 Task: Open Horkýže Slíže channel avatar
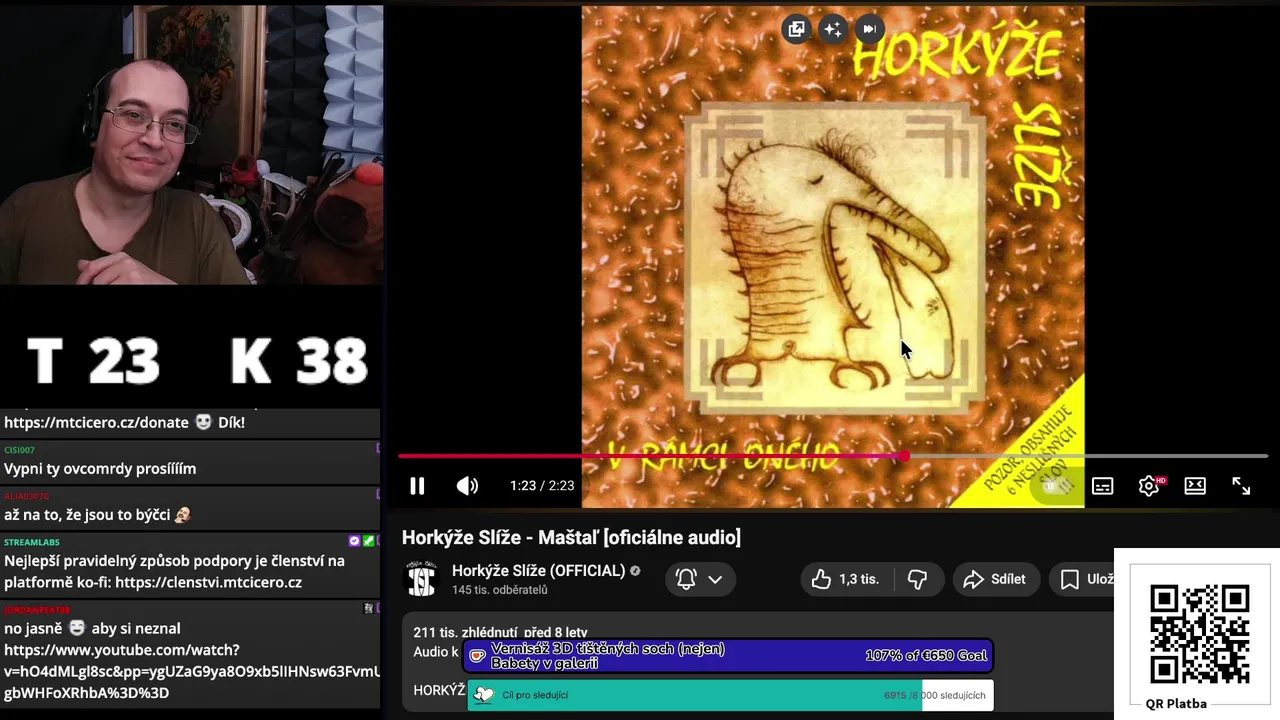(x=421, y=579)
